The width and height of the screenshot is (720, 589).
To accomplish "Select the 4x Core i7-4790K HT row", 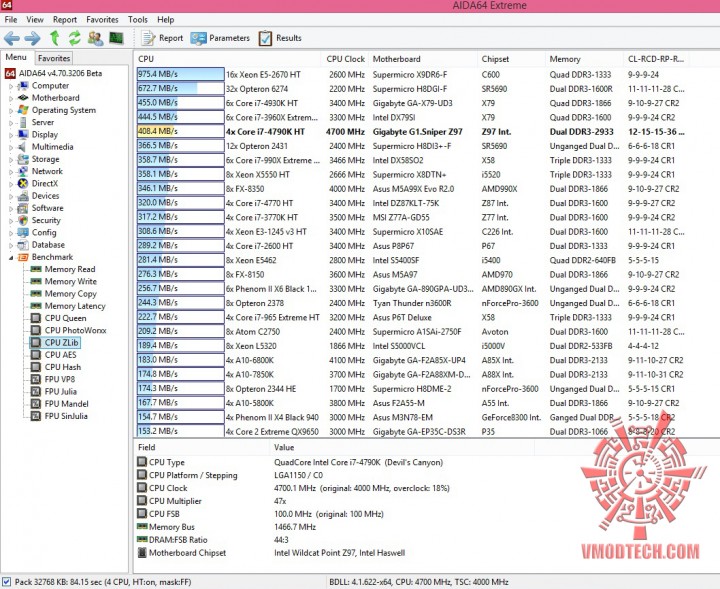I will [412, 131].
